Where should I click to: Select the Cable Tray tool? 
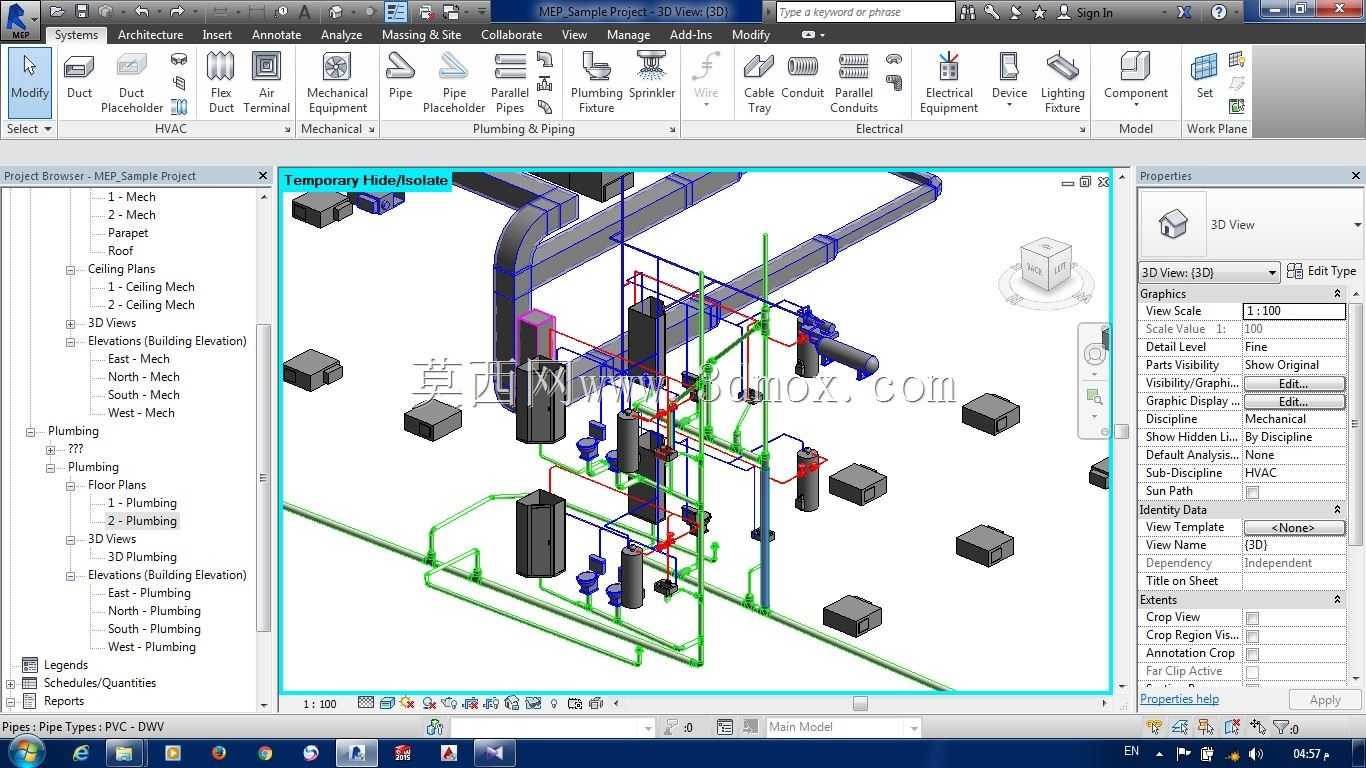(759, 82)
